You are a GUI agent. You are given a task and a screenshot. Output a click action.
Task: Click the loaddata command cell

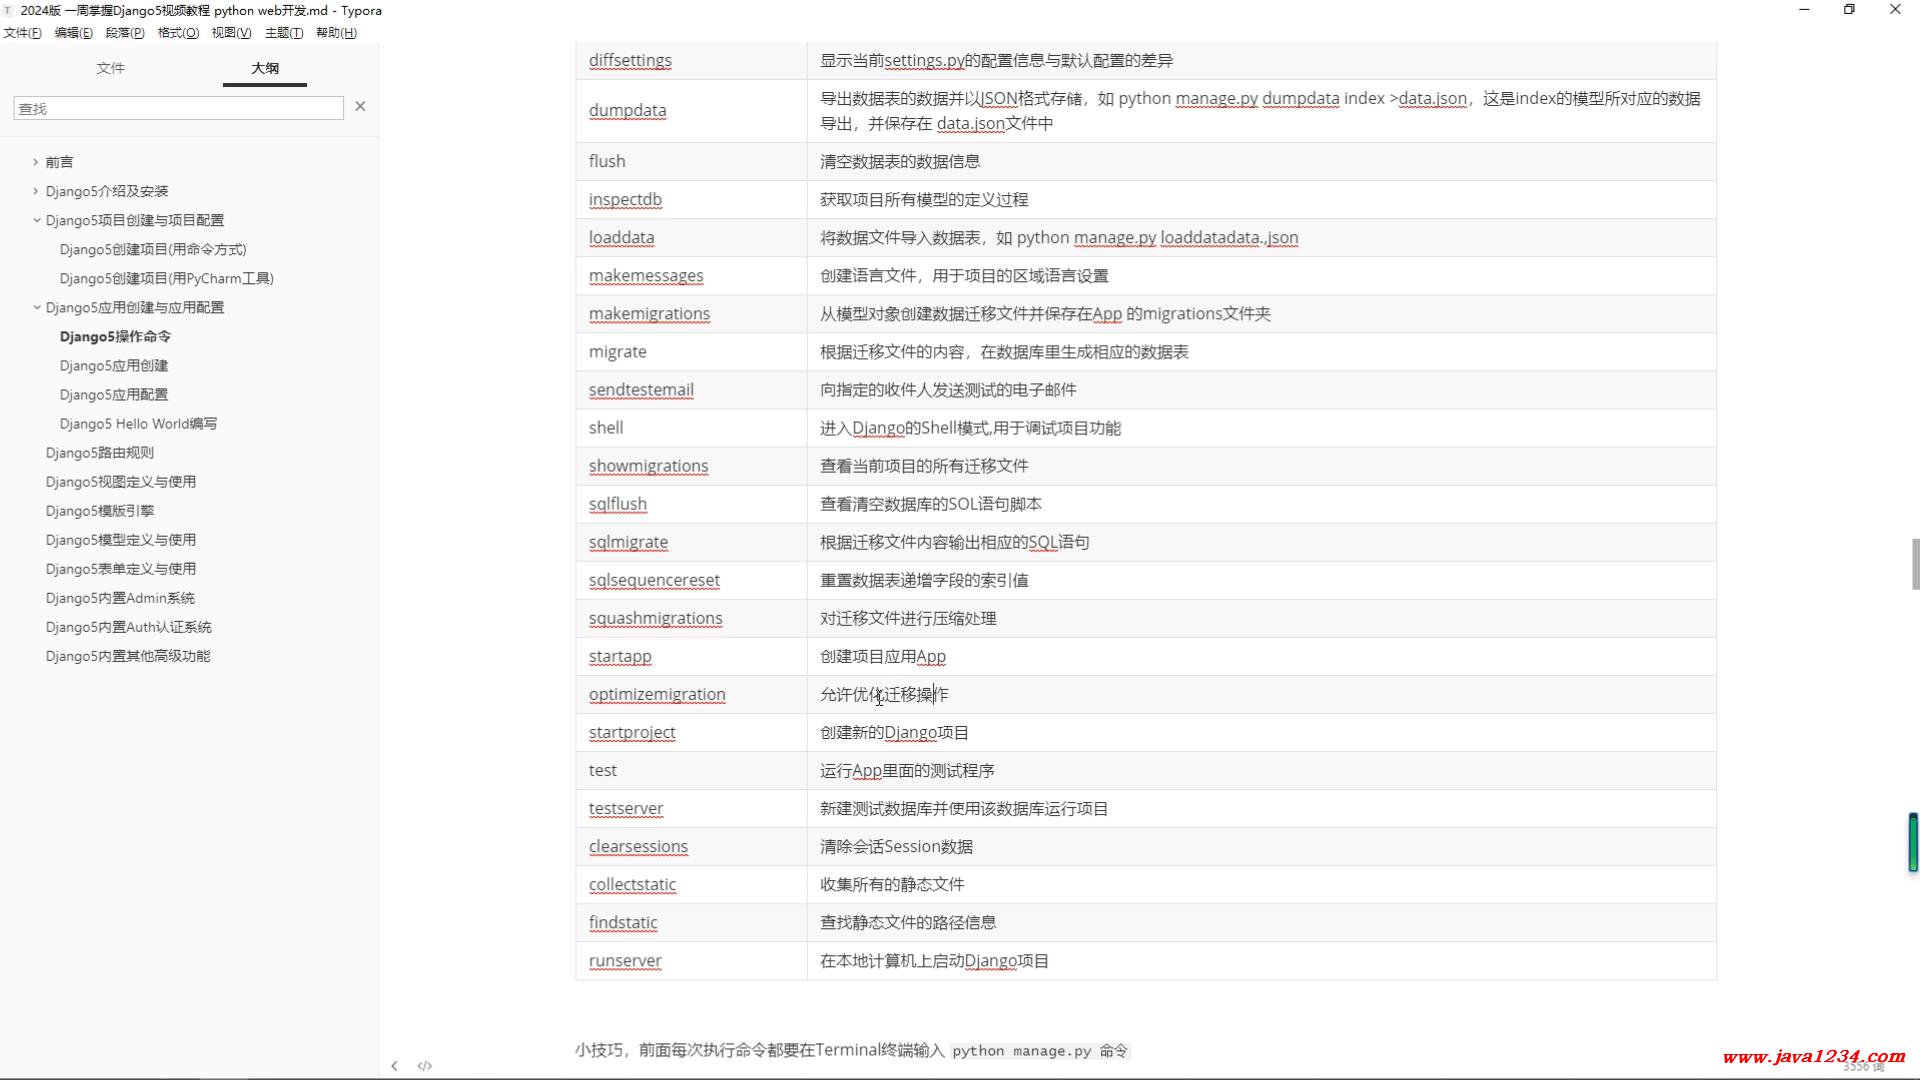pyautogui.click(x=691, y=237)
